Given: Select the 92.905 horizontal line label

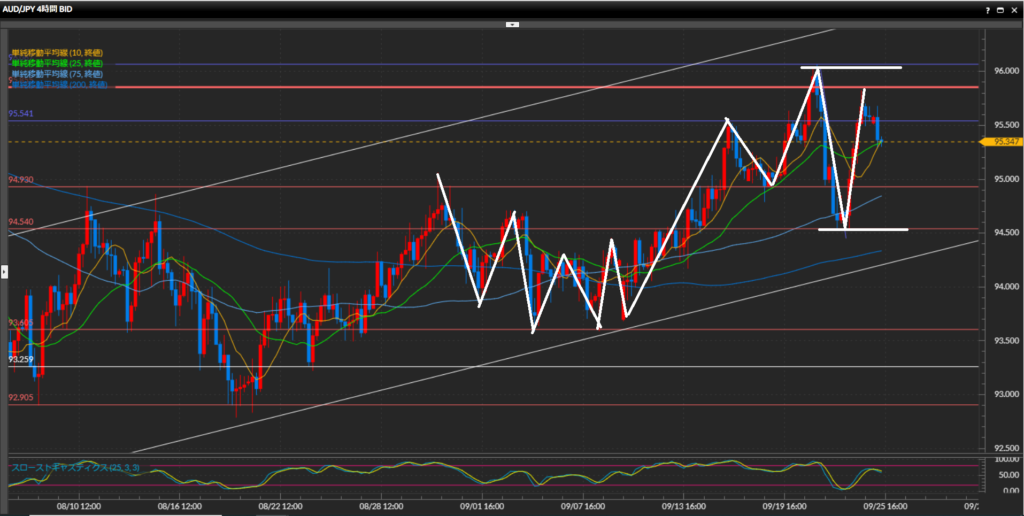Looking at the screenshot, I should [x=21, y=397].
